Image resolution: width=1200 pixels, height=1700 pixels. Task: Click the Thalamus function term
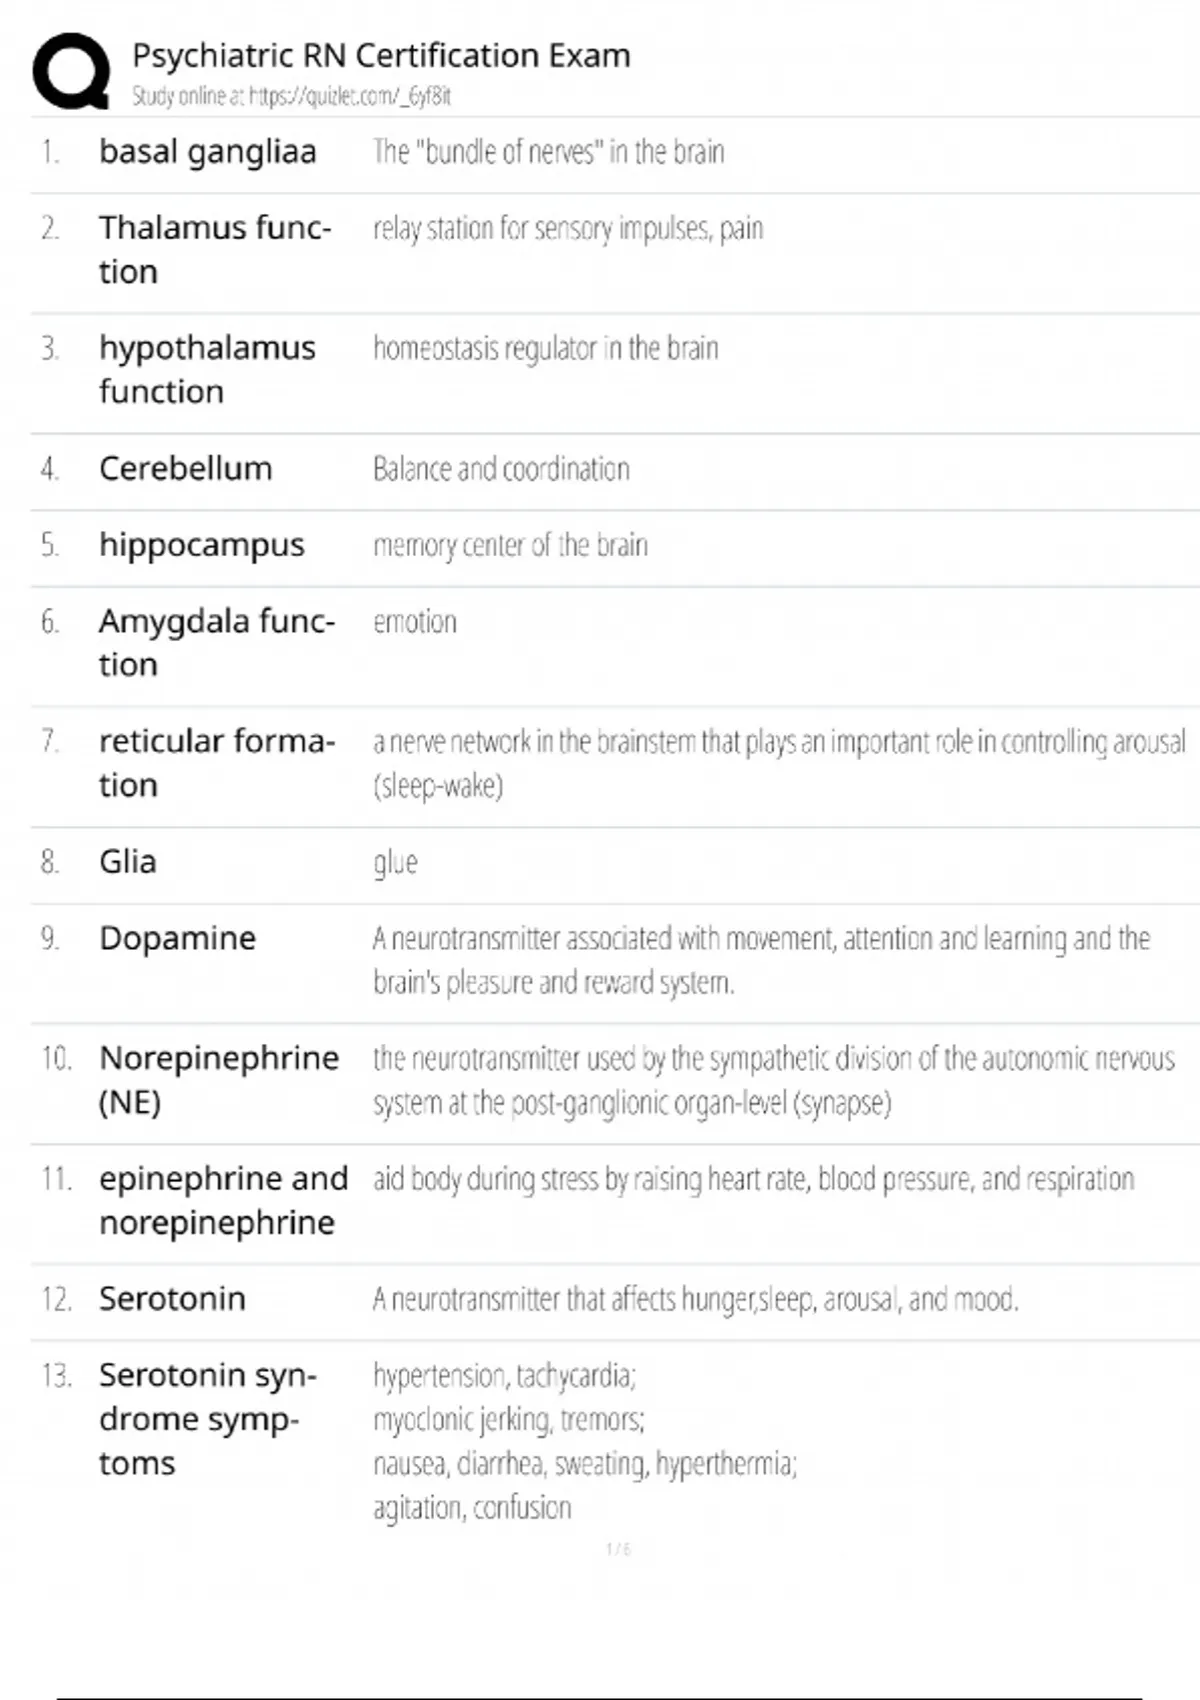(x=214, y=249)
